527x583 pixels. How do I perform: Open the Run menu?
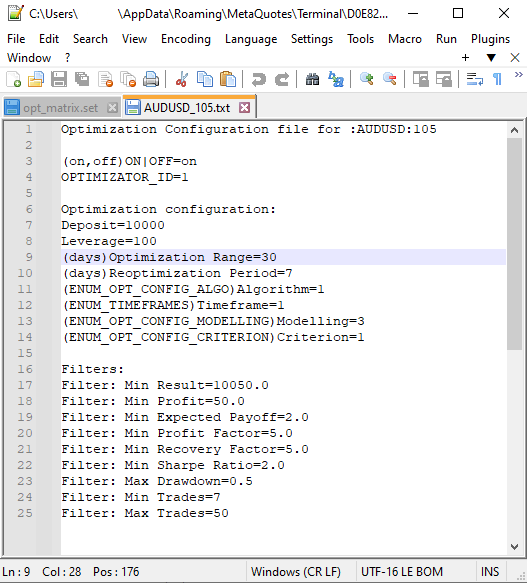446,39
